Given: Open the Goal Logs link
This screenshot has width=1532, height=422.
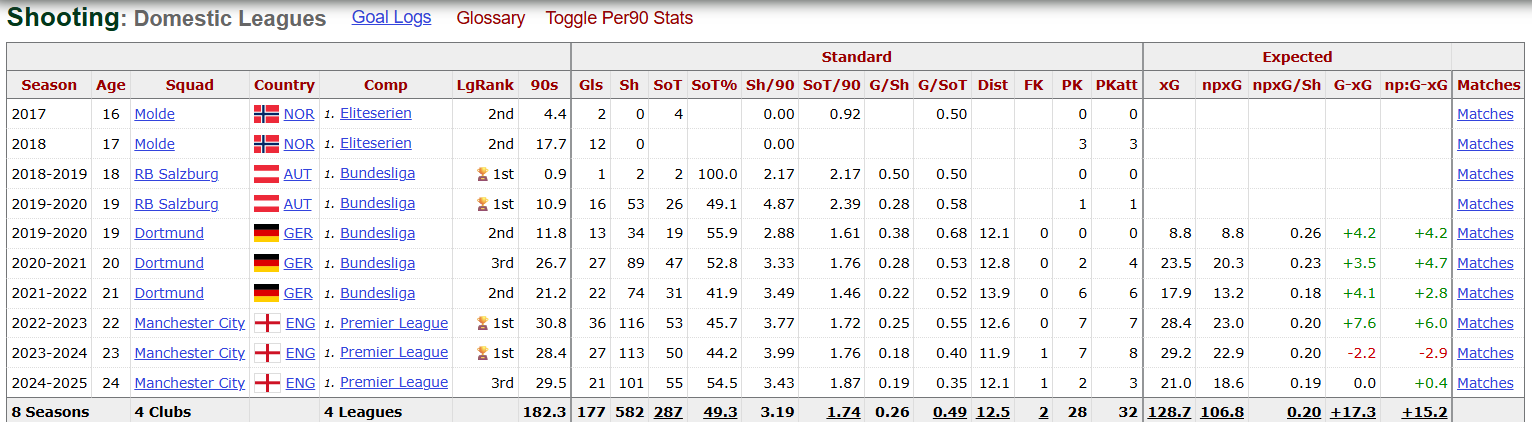Looking at the screenshot, I should coord(392,18).
